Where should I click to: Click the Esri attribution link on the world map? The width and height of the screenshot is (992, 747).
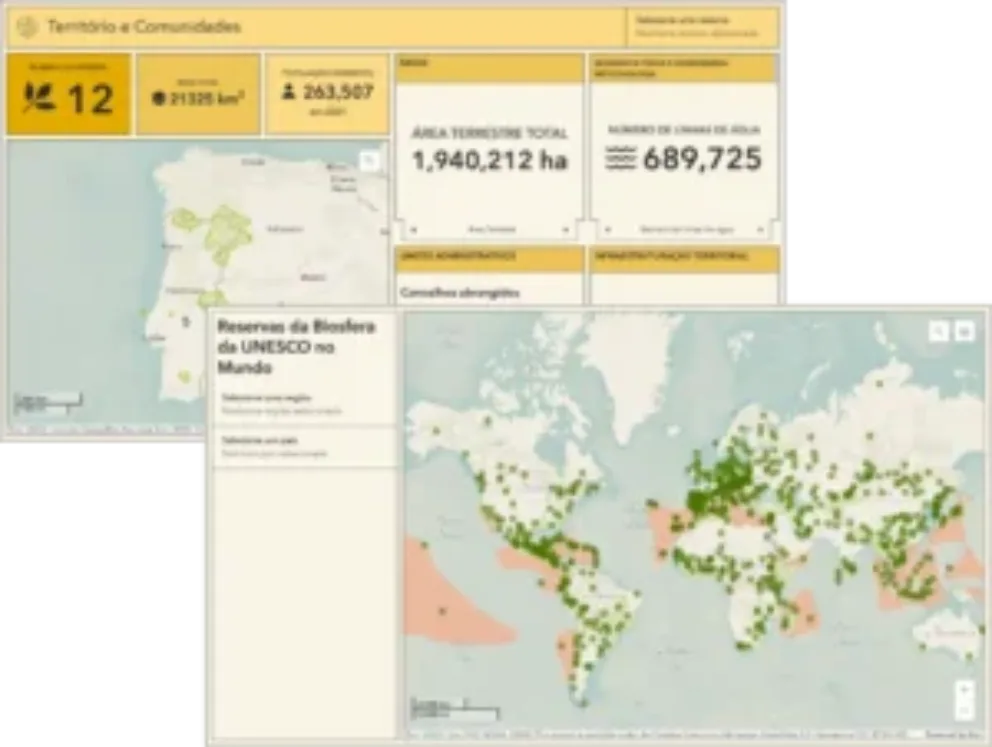pos(955,734)
